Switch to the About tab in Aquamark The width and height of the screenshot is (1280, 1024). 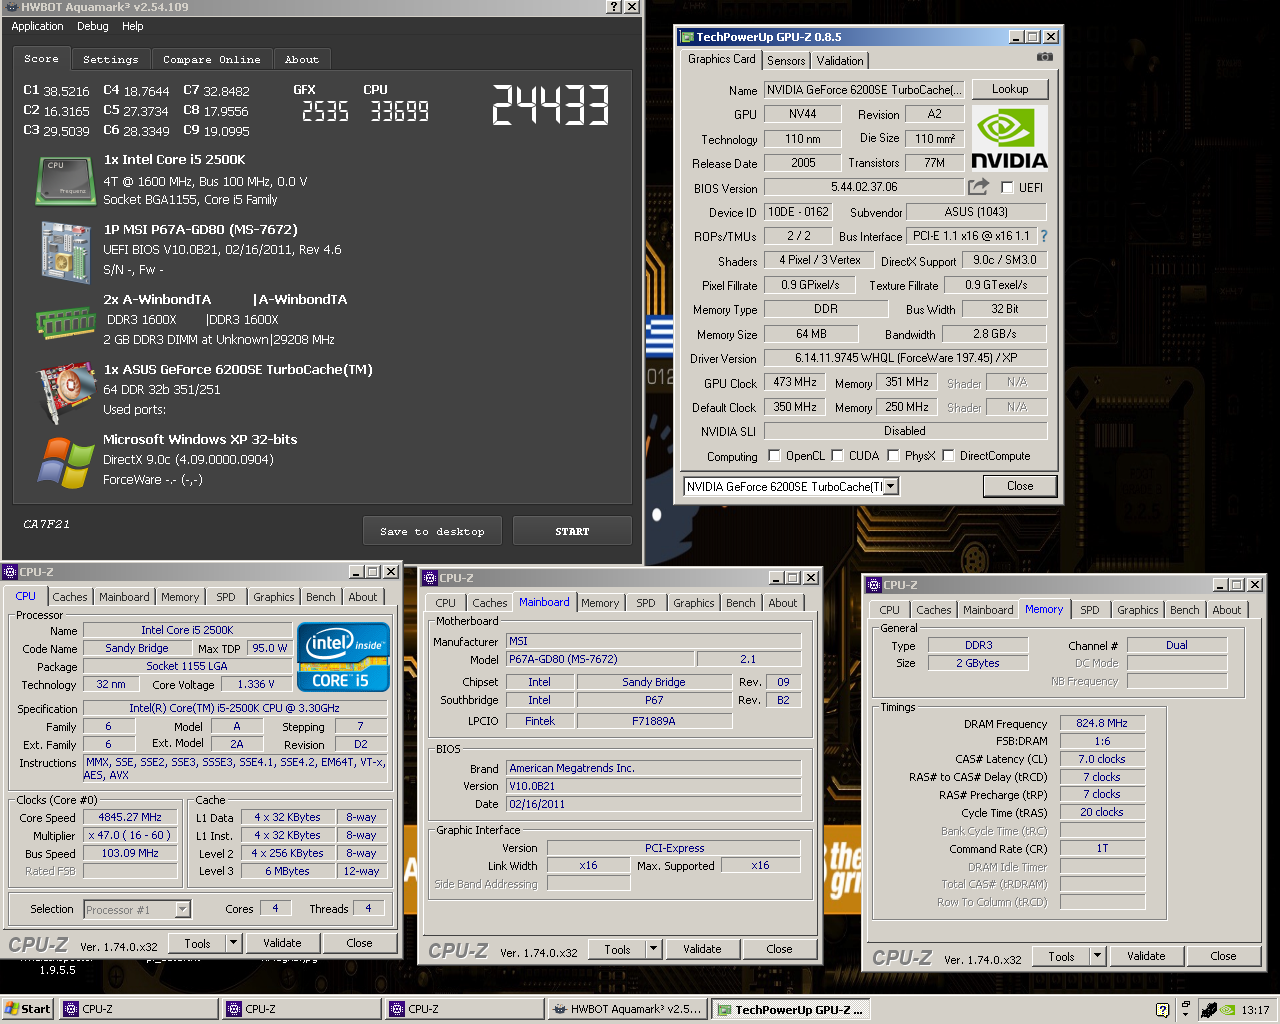(302, 60)
